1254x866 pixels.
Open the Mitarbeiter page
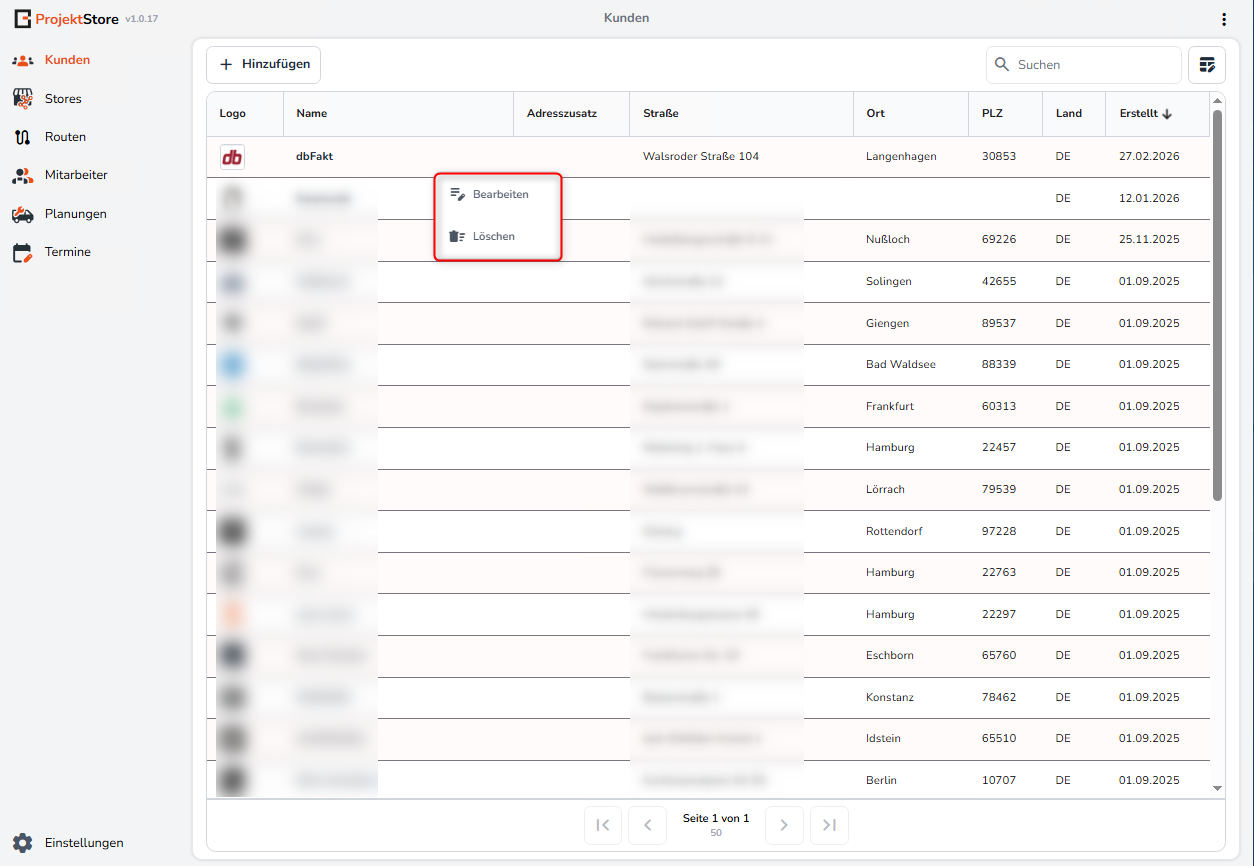click(75, 175)
